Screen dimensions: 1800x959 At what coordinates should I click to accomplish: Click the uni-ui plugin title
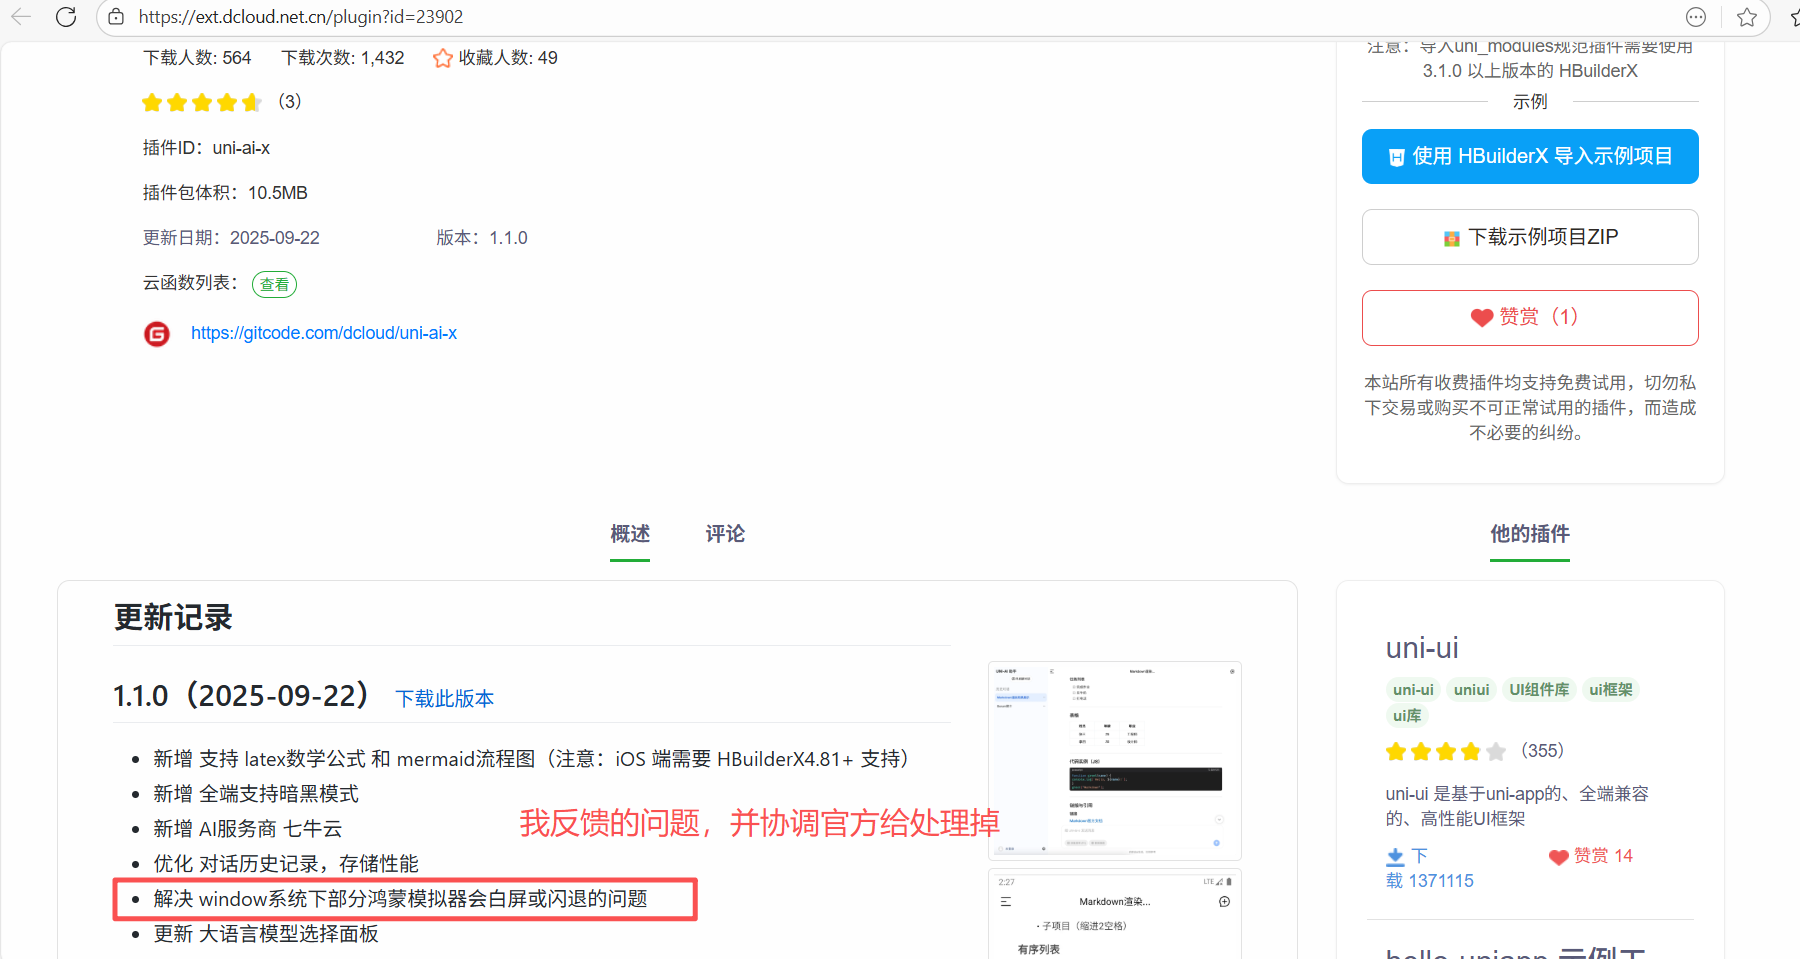click(1421, 648)
